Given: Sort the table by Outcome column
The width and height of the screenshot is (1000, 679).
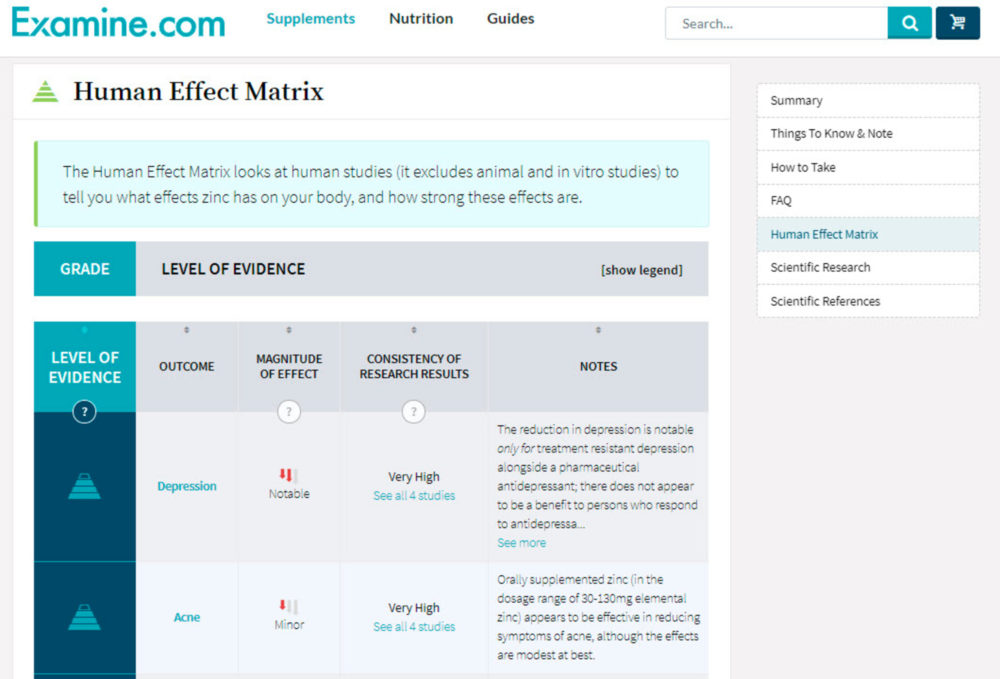Looking at the screenshot, I should 186,330.
